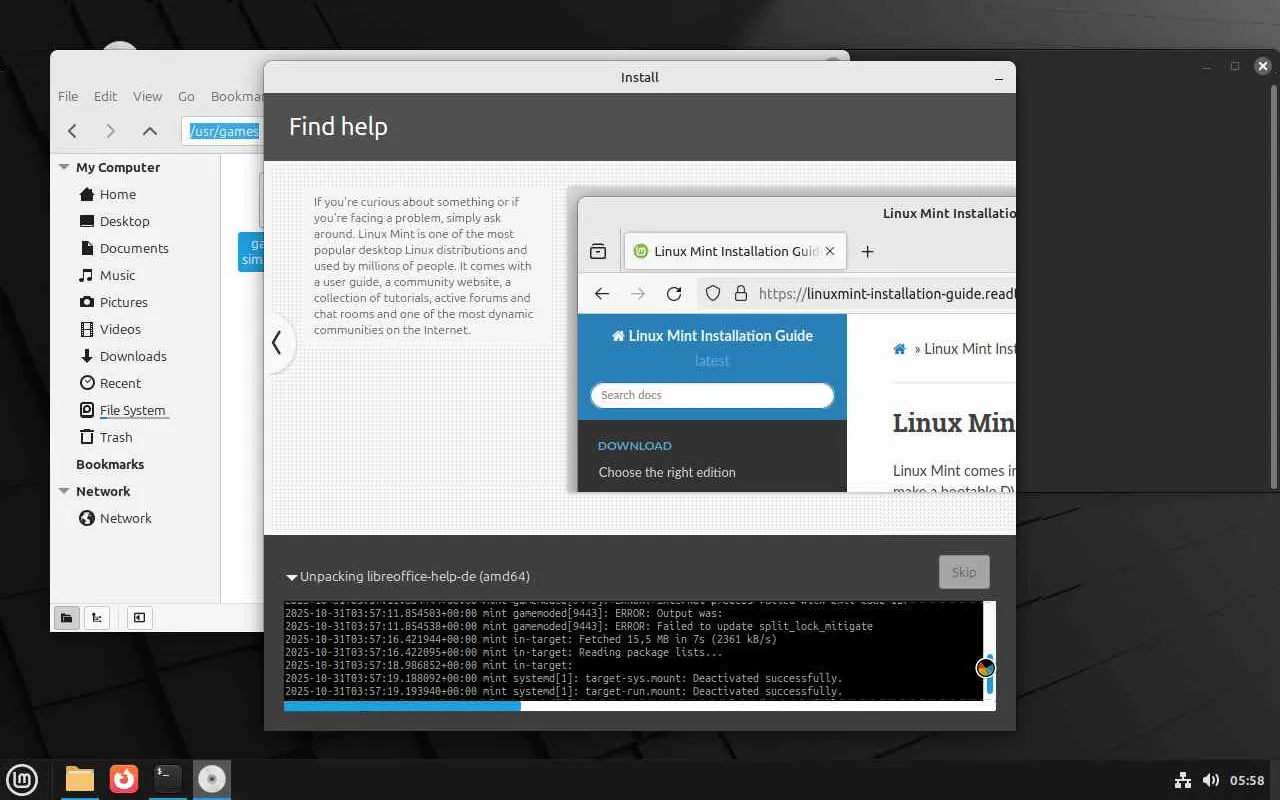This screenshot has width=1280, height=800.
Task: Open the Linux Mint start menu
Action: [x=22, y=779]
